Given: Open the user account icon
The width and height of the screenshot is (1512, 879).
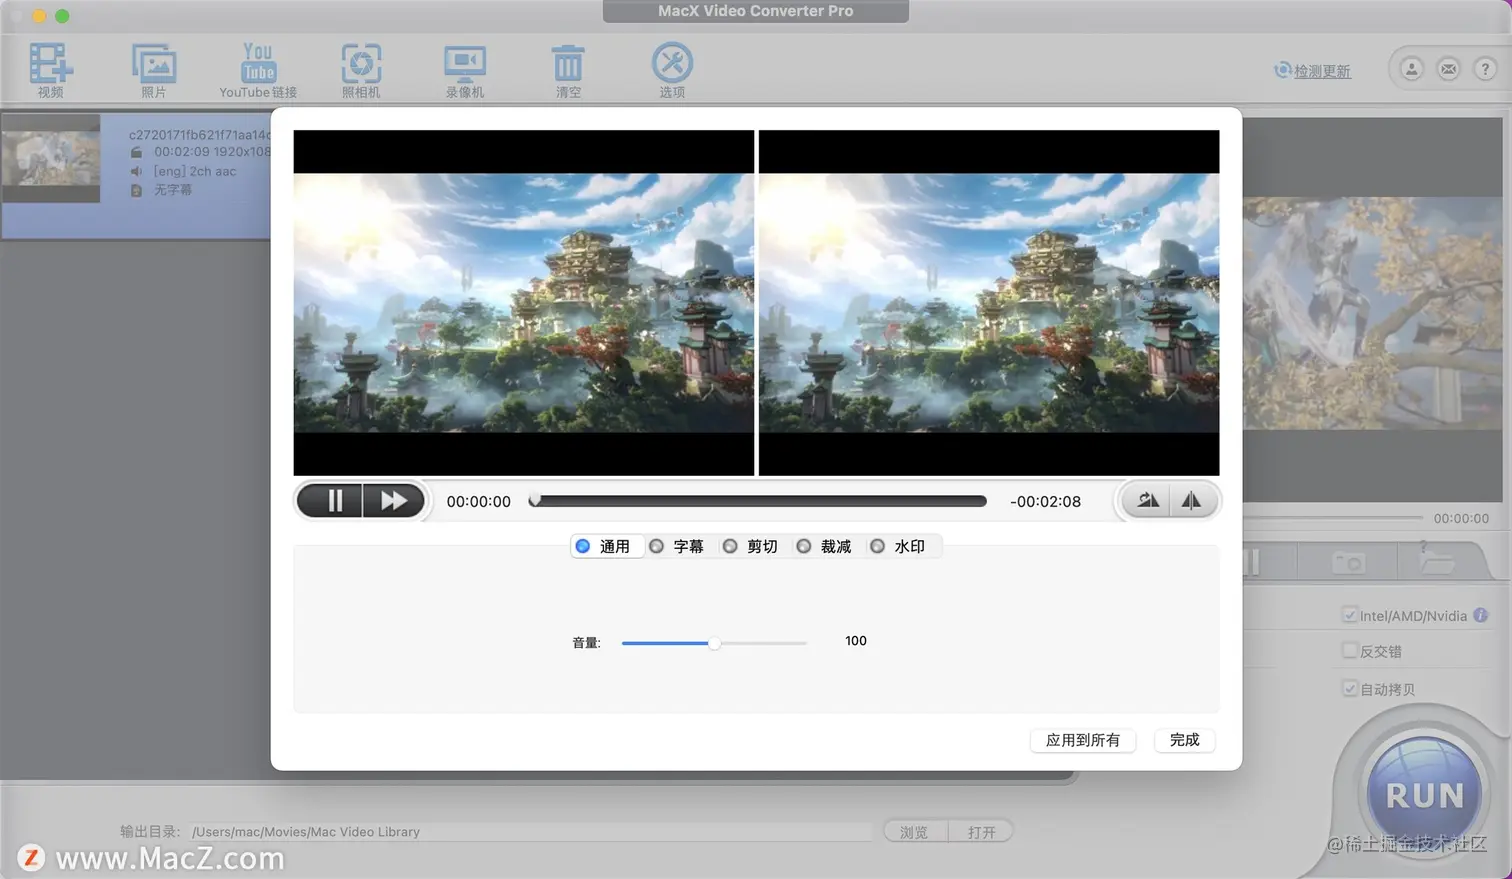Looking at the screenshot, I should [x=1411, y=69].
